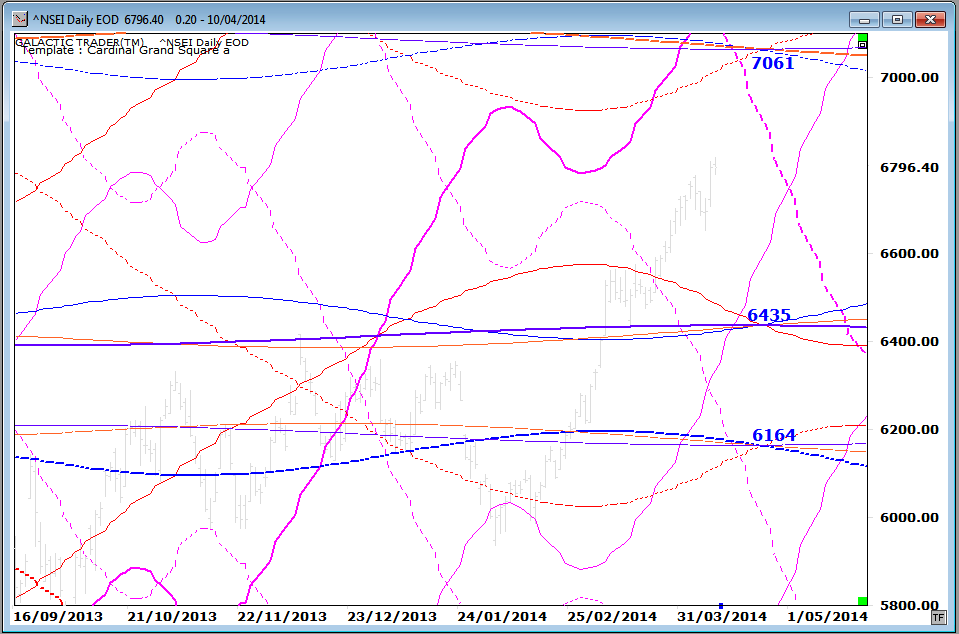Click the 21/10/2013 date label
The image size is (959, 634).
tap(172, 616)
